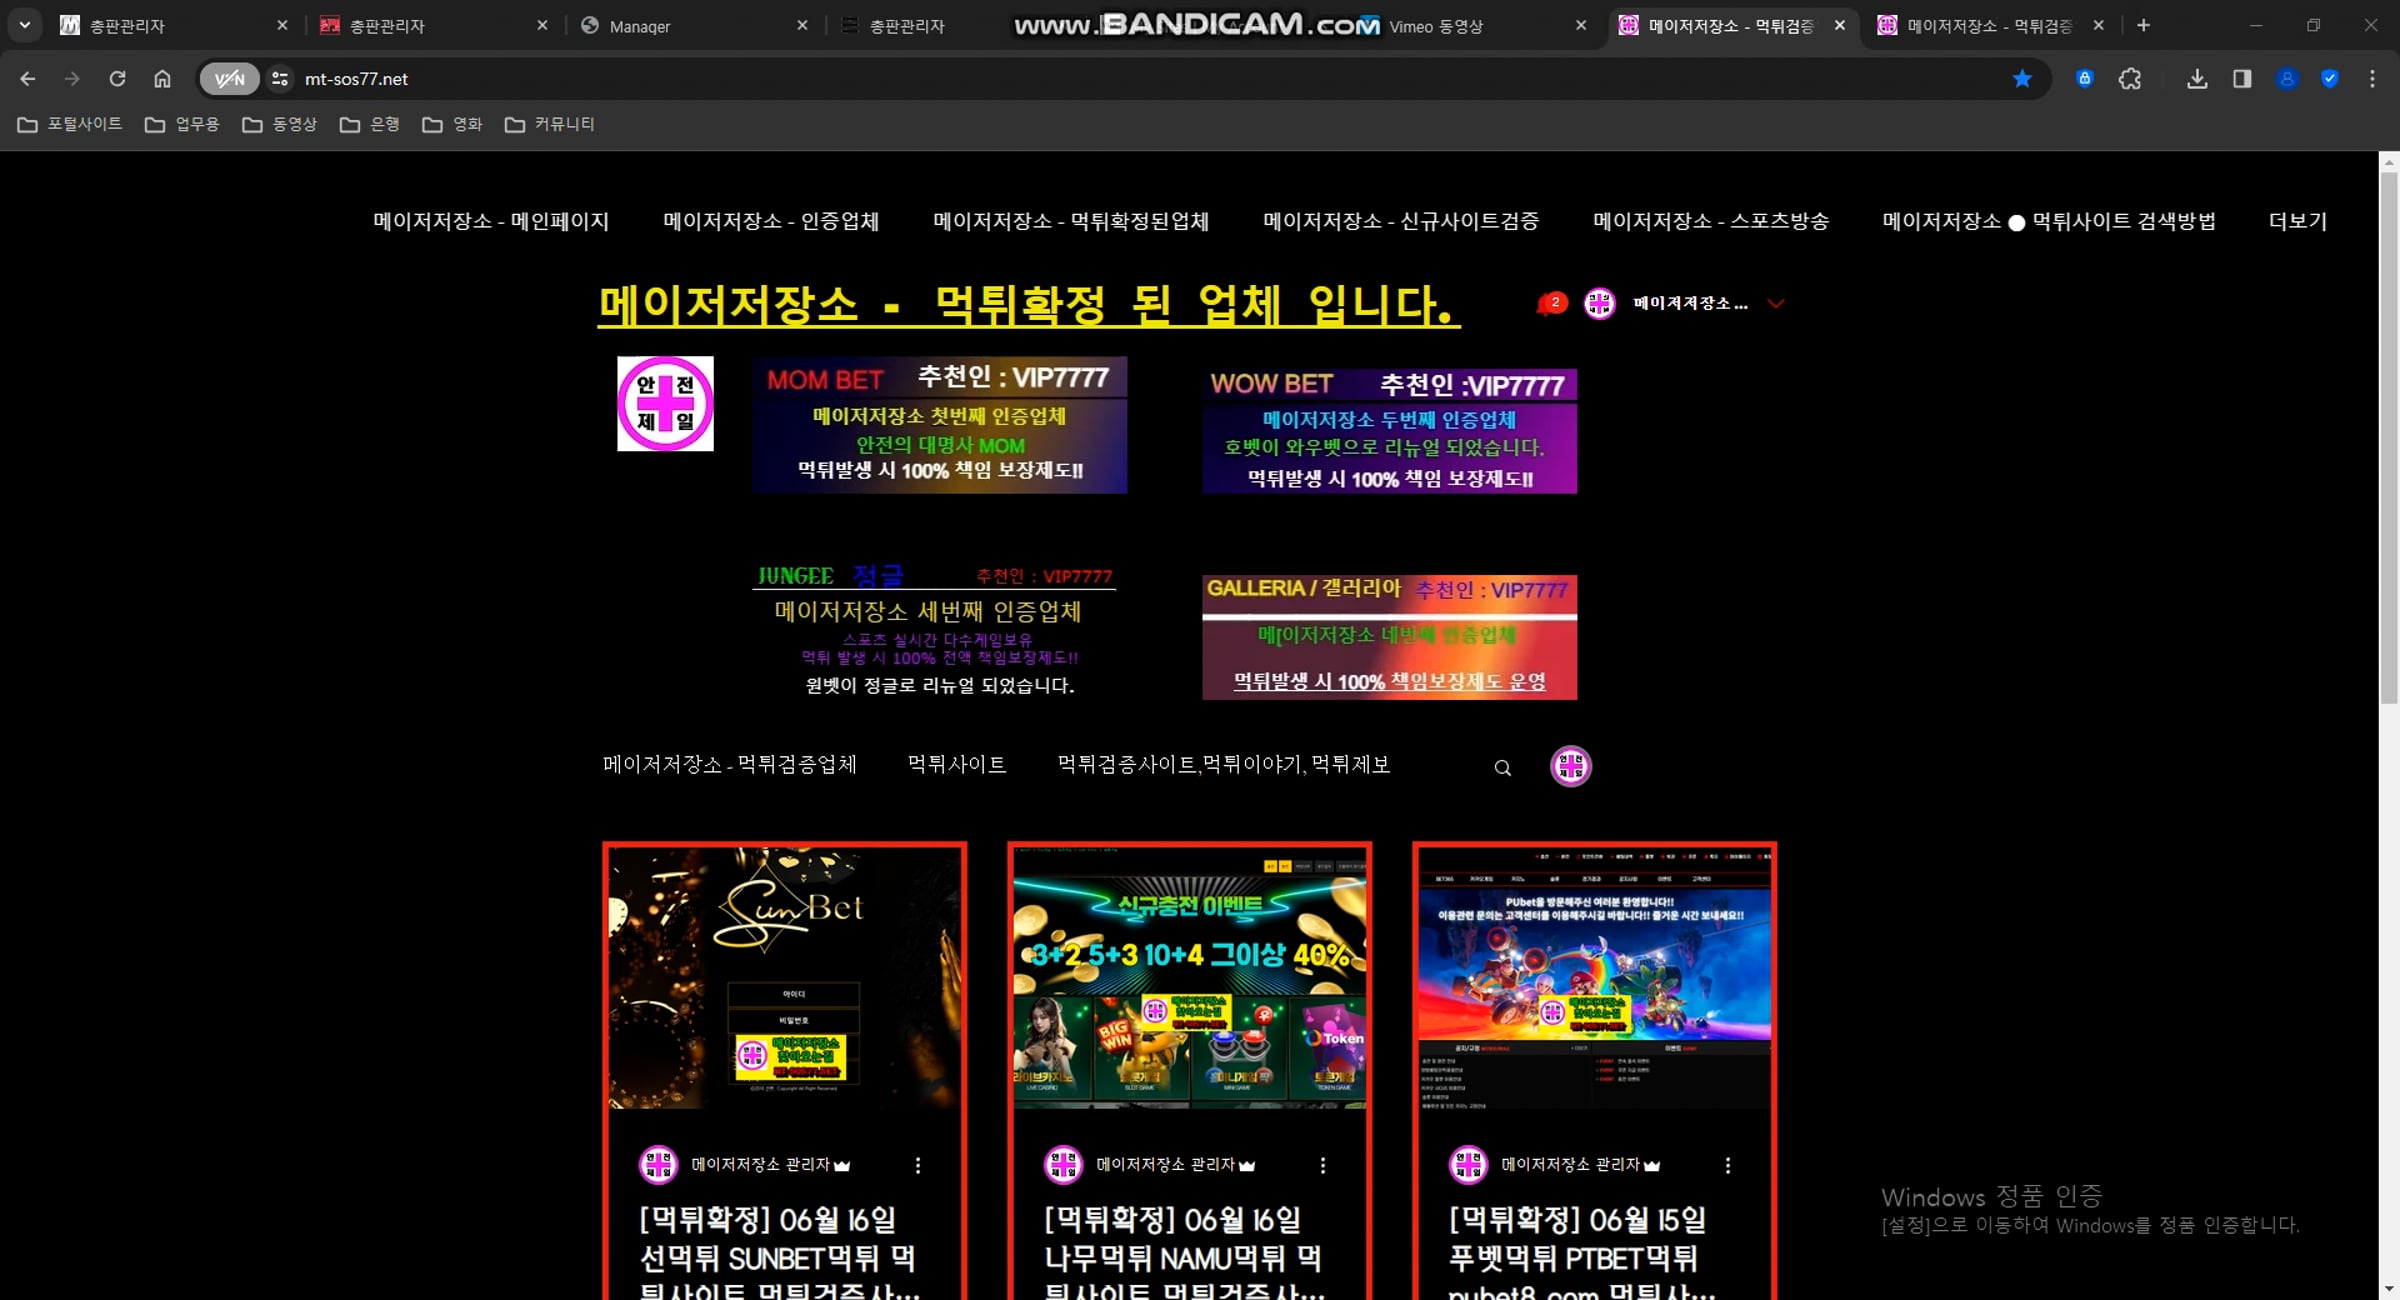Expand the user account dropdown chevron
The image size is (2400, 1300).
tap(1775, 303)
